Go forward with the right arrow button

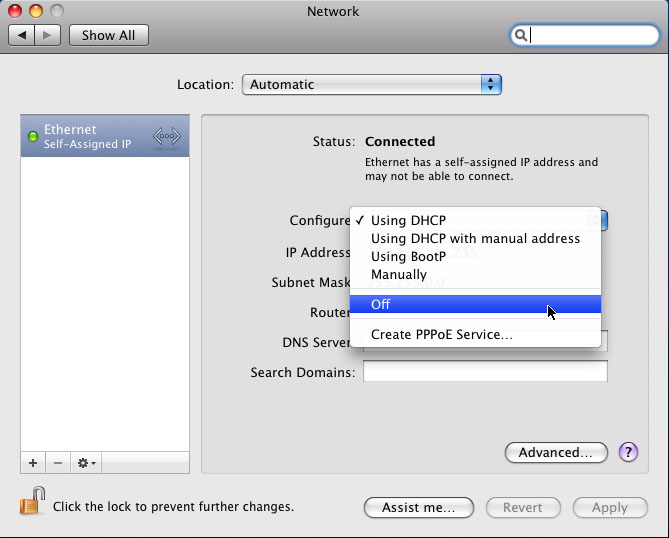(47, 35)
